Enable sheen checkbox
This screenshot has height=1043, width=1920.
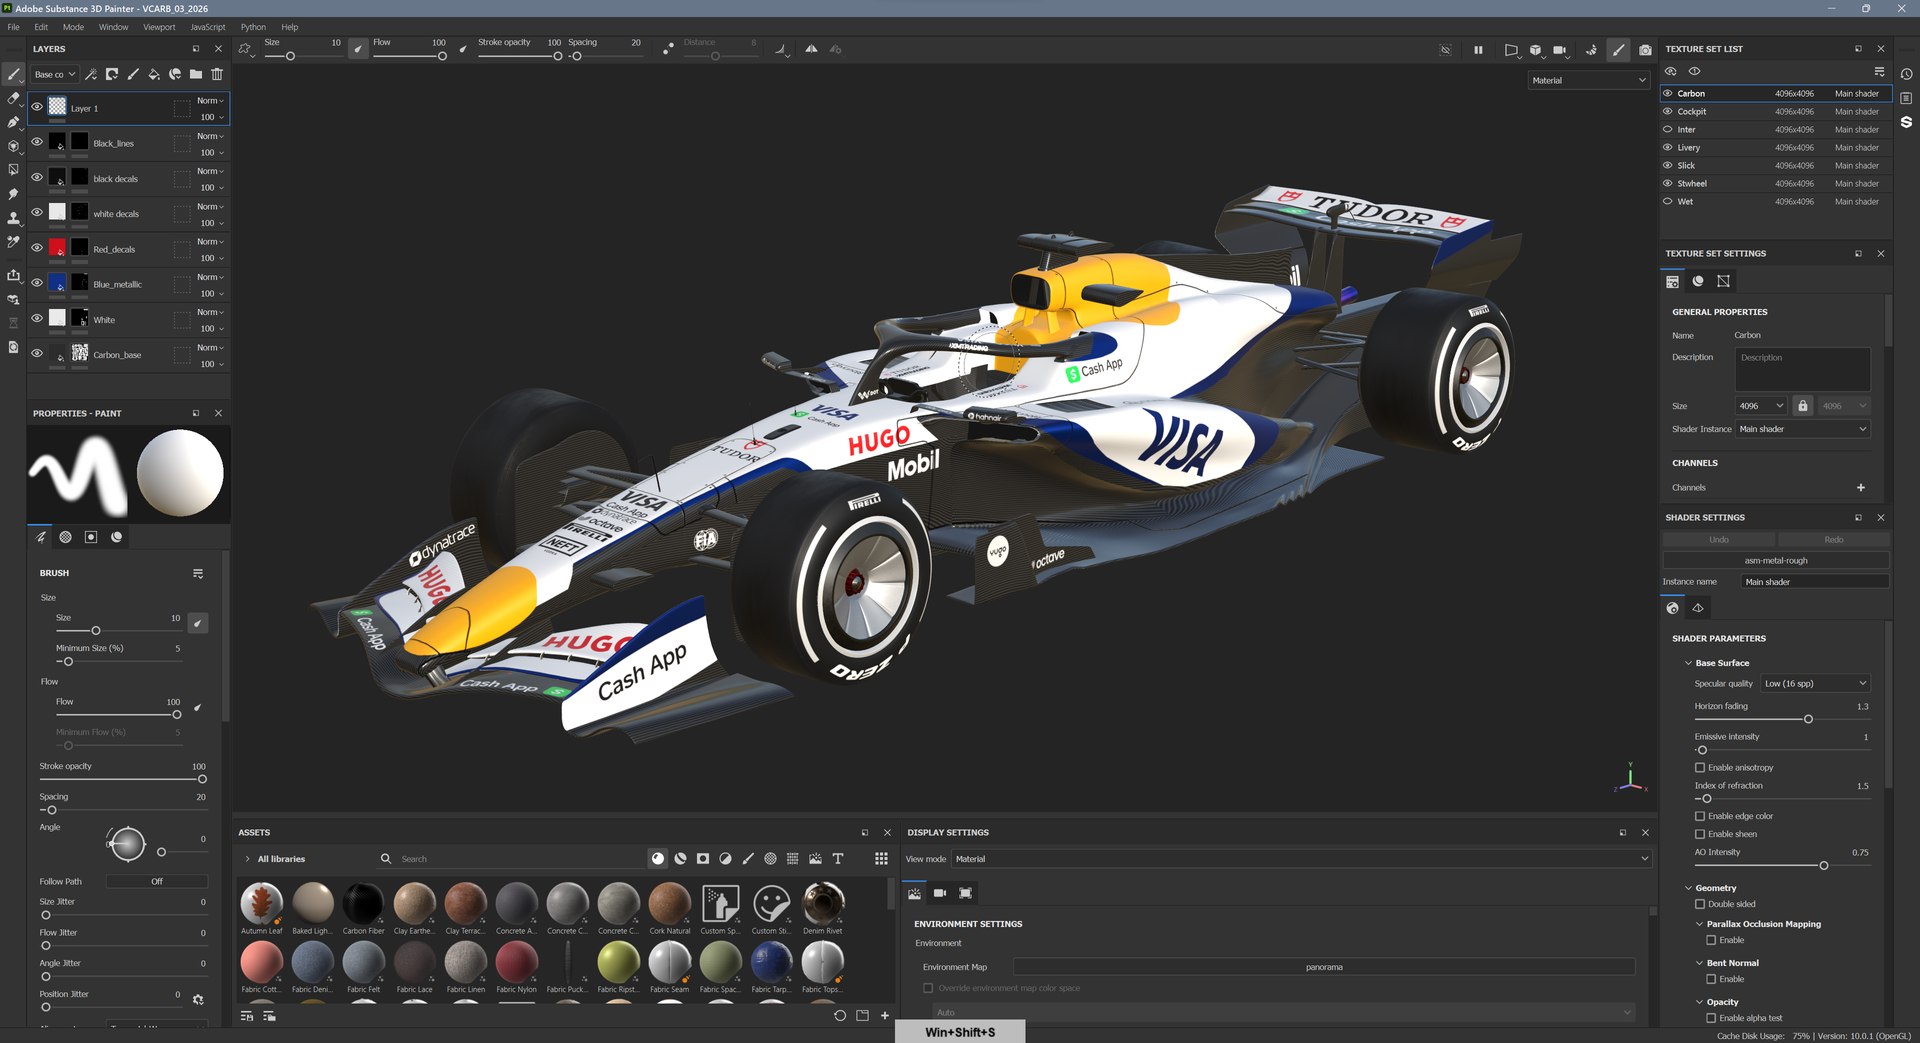tap(1700, 835)
